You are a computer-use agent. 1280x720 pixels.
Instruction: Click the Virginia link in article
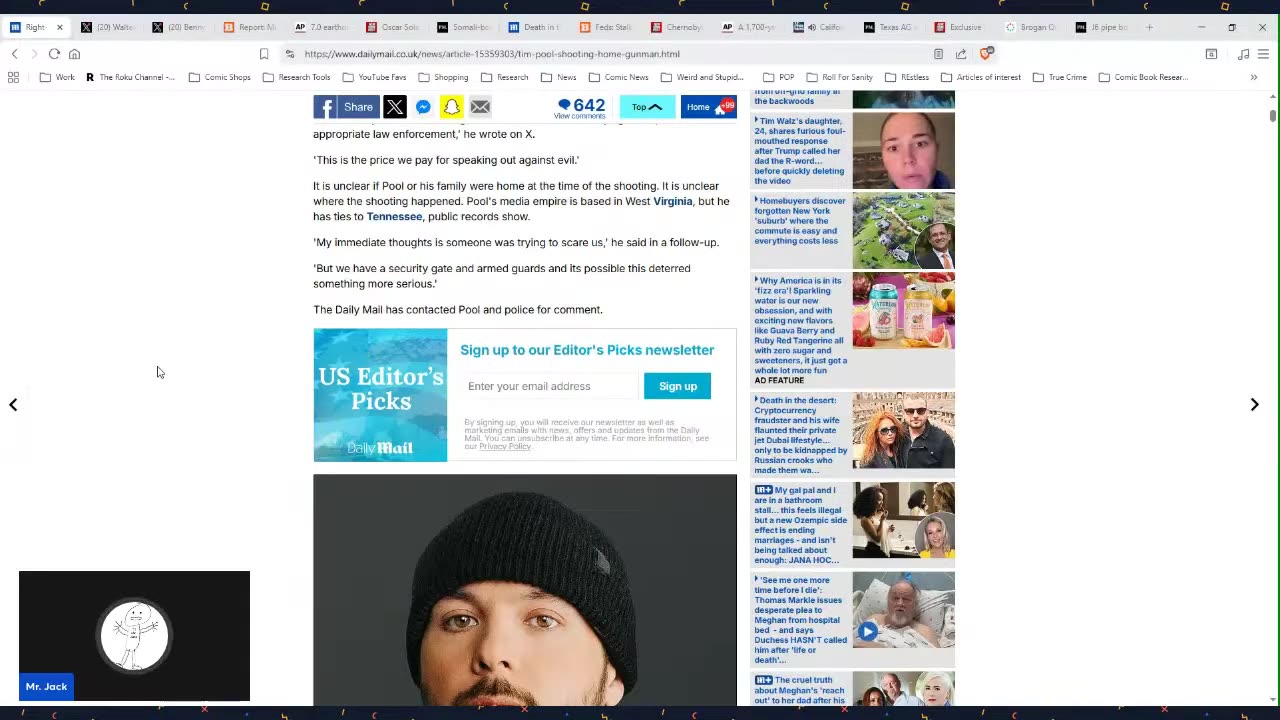tap(672, 201)
